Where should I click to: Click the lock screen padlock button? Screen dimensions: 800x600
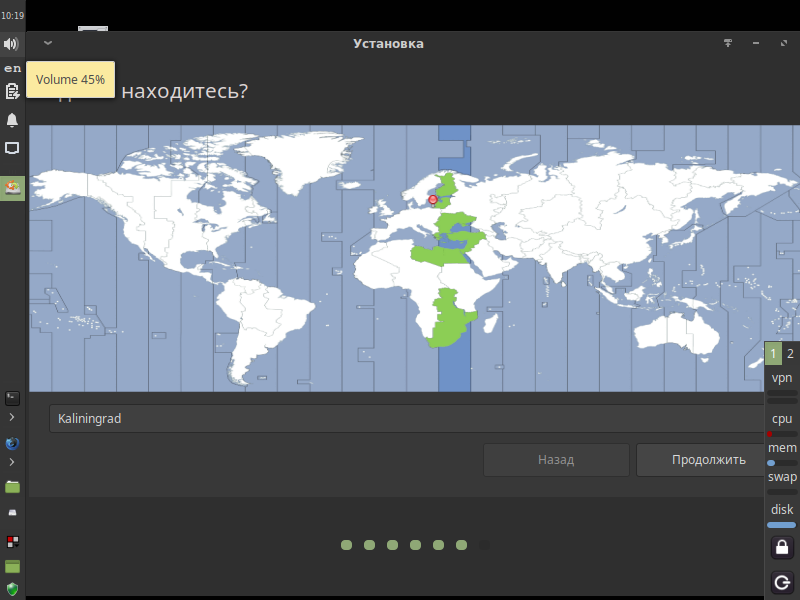[782, 547]
